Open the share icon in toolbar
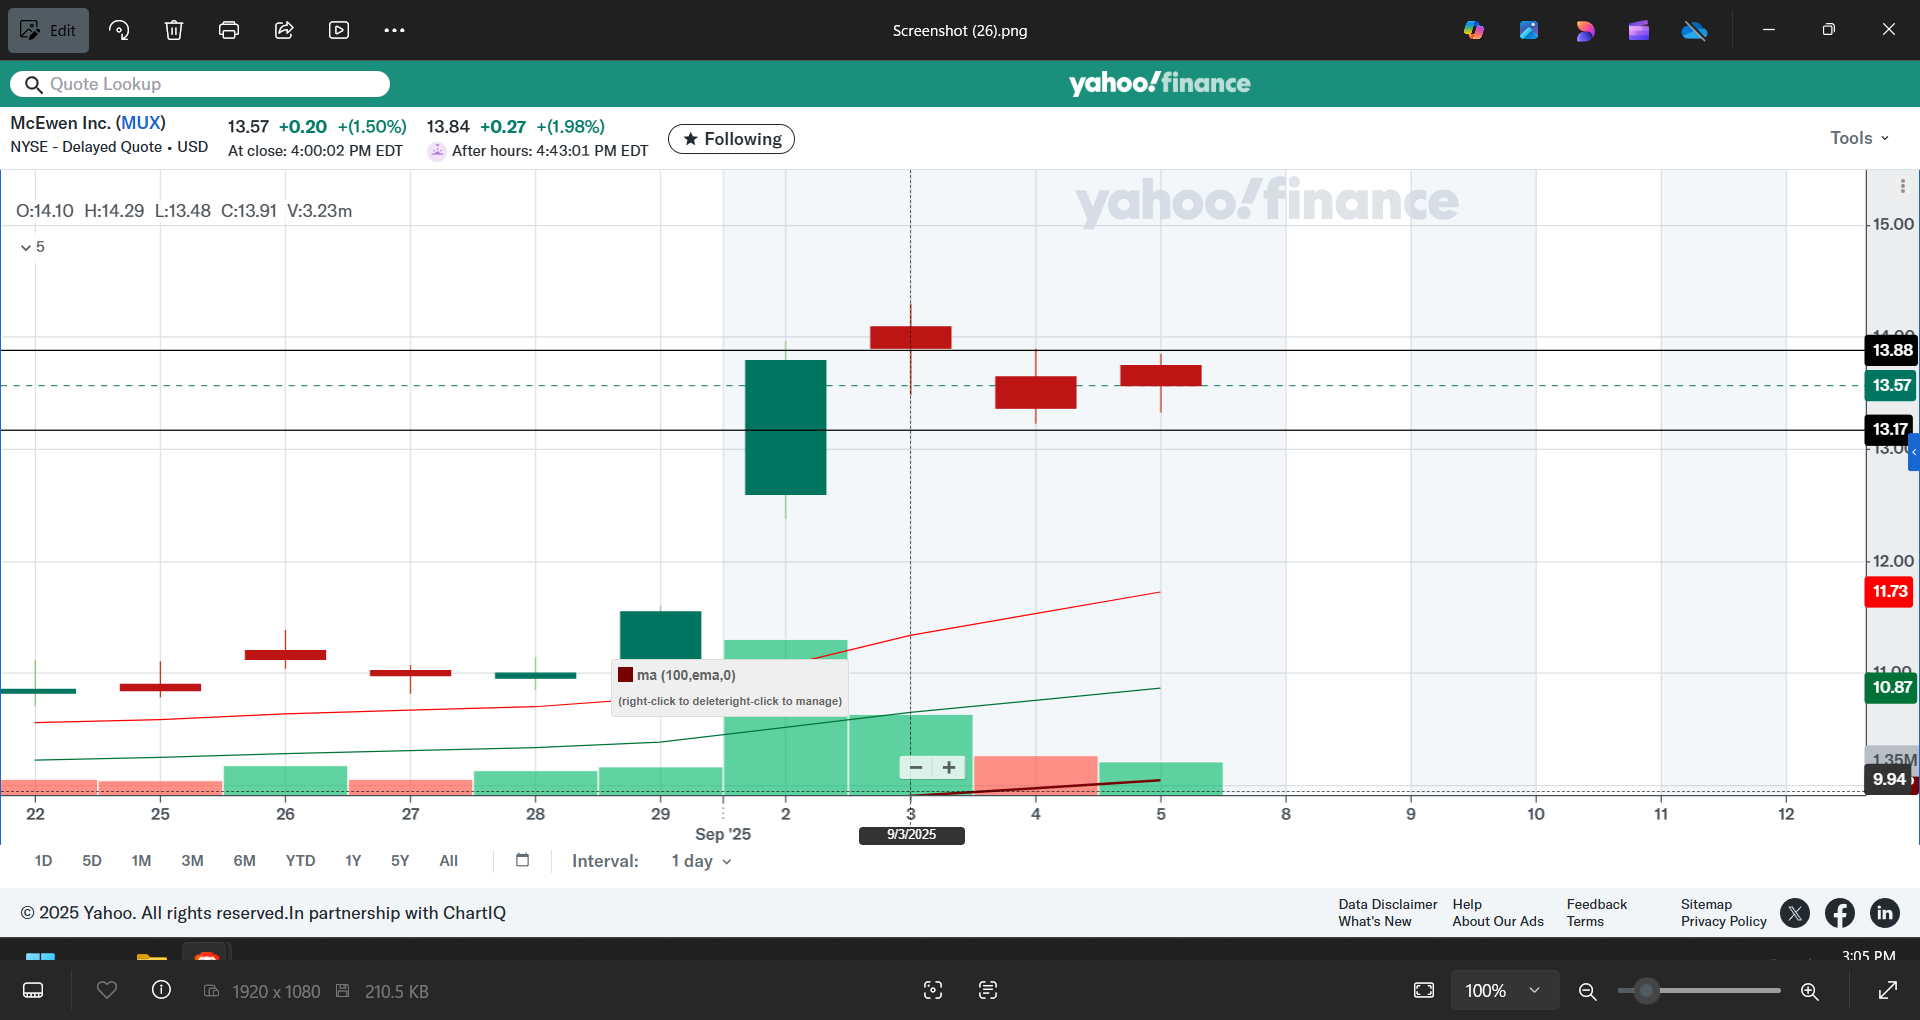The image size is (1920, 1020). [x=284, y=30]
